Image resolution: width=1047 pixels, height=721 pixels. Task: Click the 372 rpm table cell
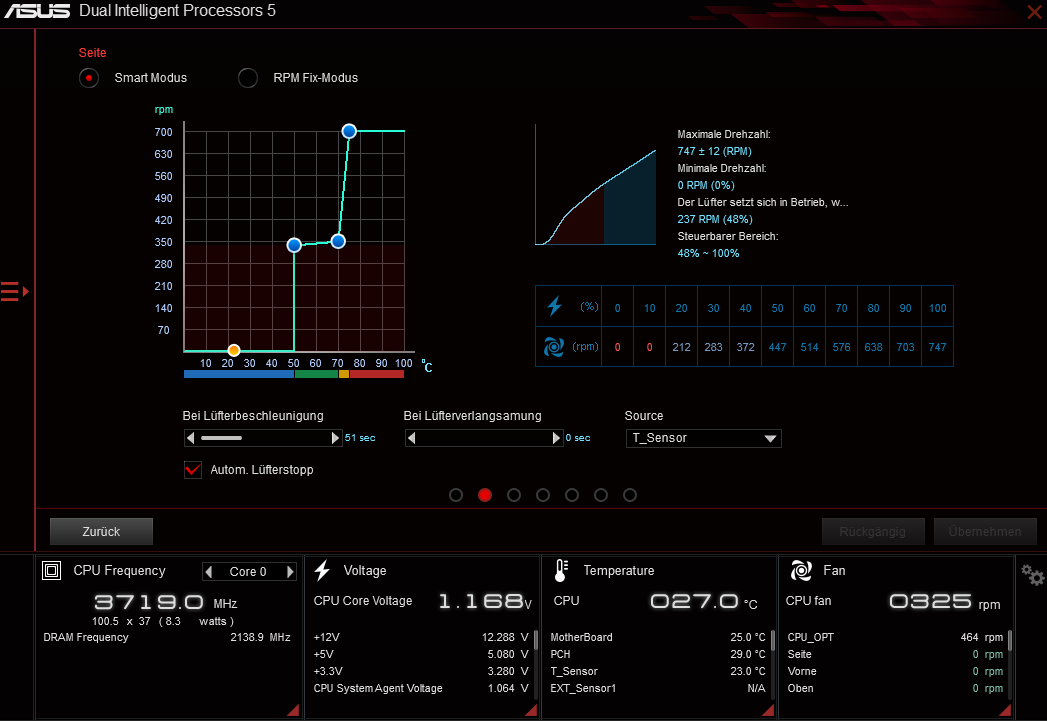click(x=746, y=347)
